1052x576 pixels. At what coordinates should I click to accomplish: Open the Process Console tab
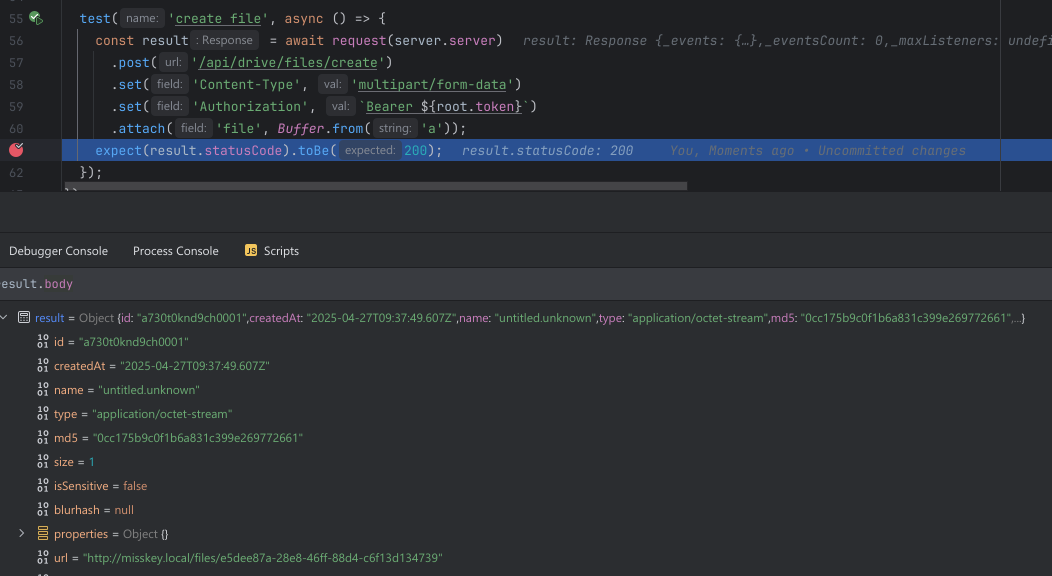175,251
